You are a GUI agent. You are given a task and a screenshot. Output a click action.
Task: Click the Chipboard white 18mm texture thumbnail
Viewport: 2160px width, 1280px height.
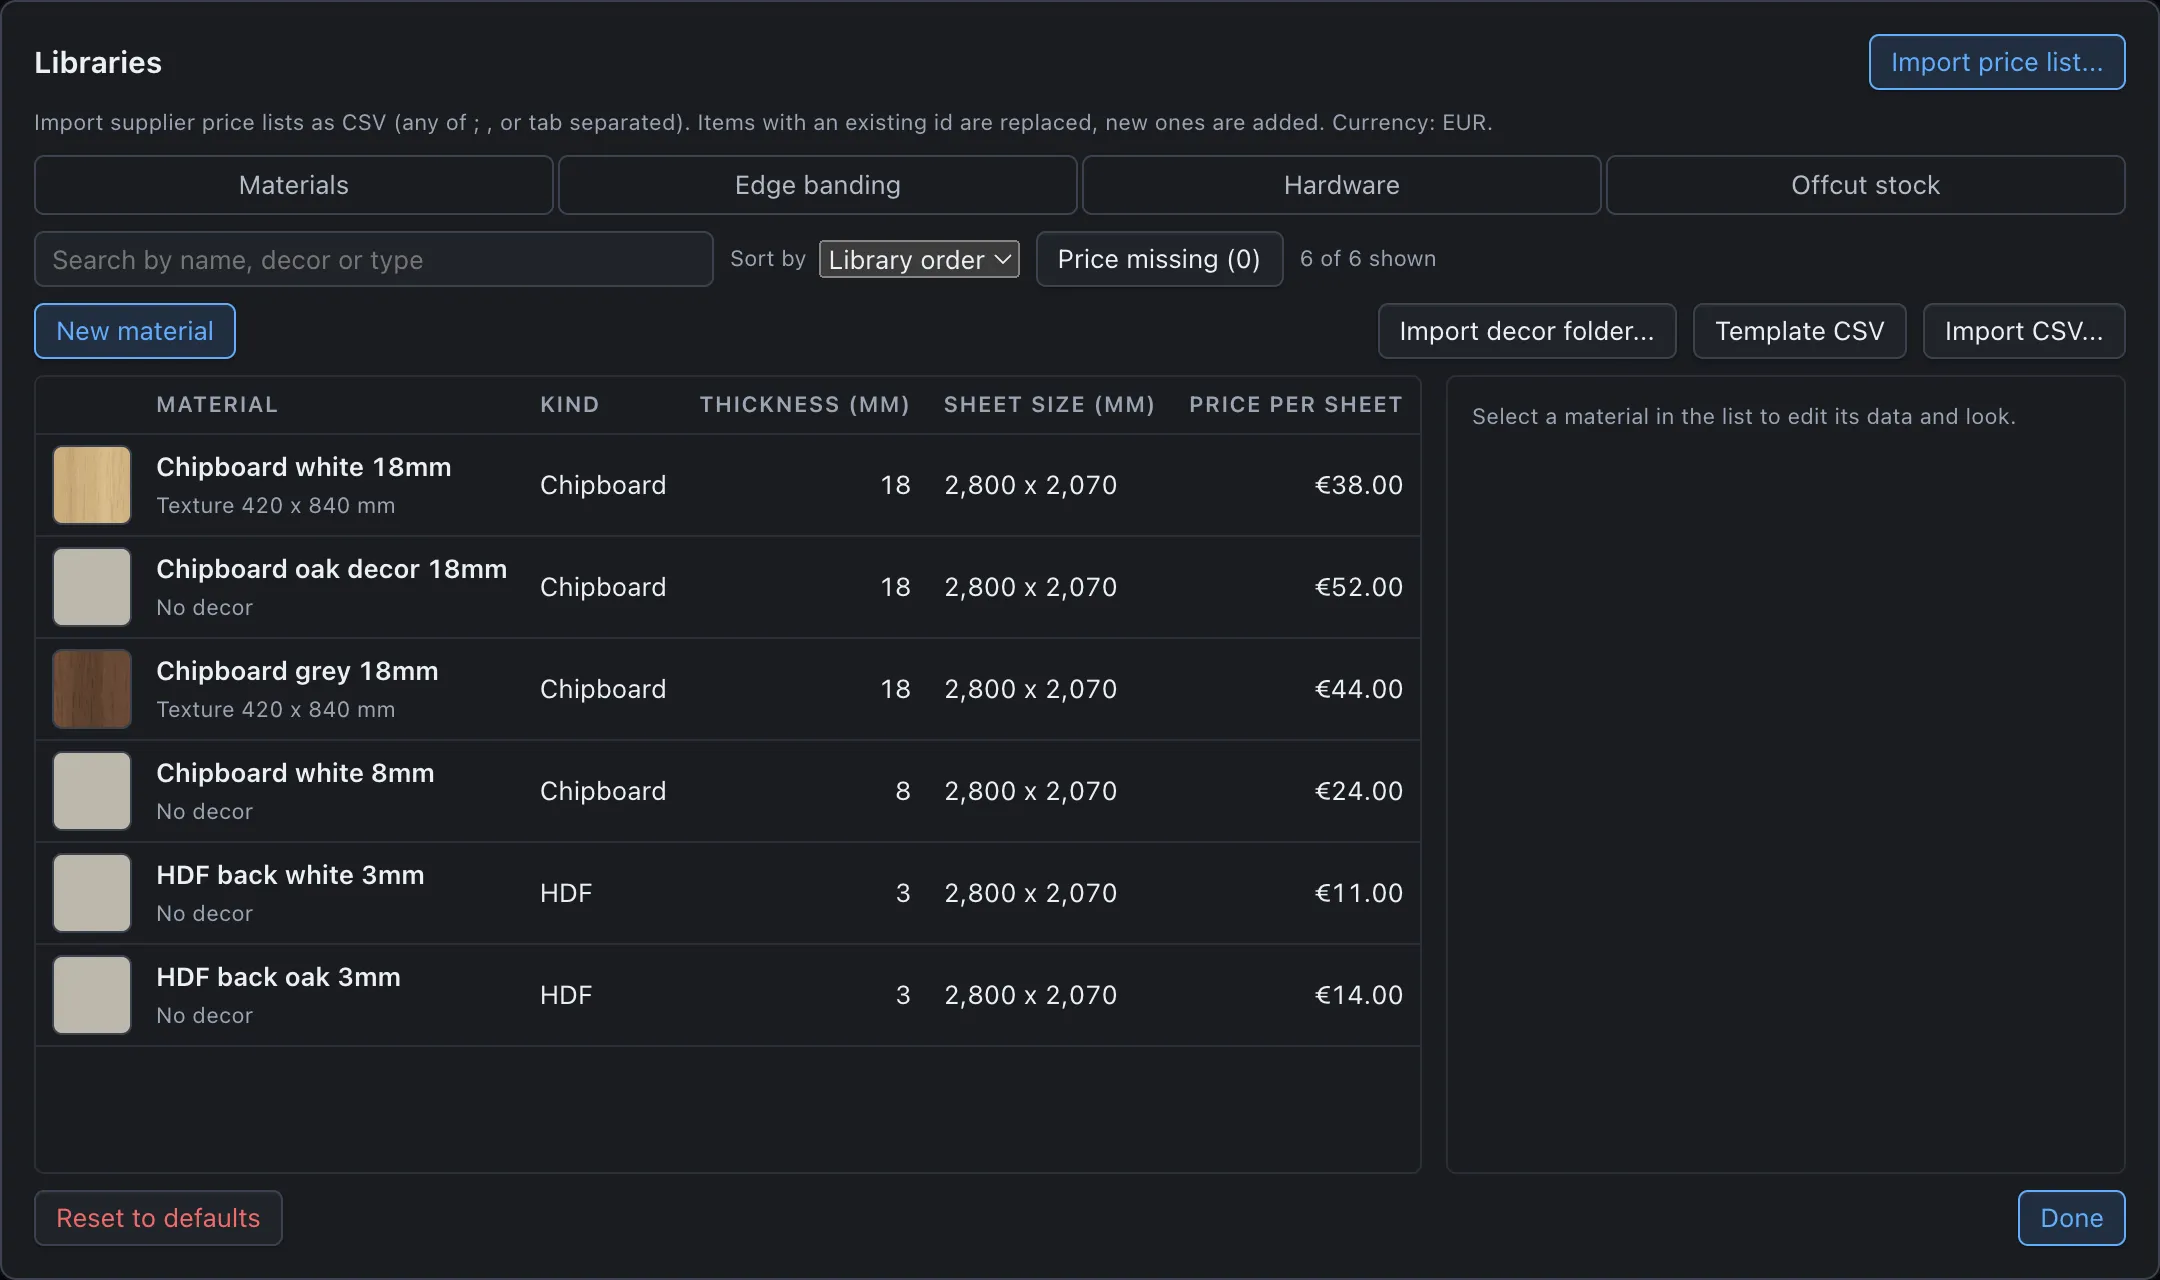(x=92, y=485)
